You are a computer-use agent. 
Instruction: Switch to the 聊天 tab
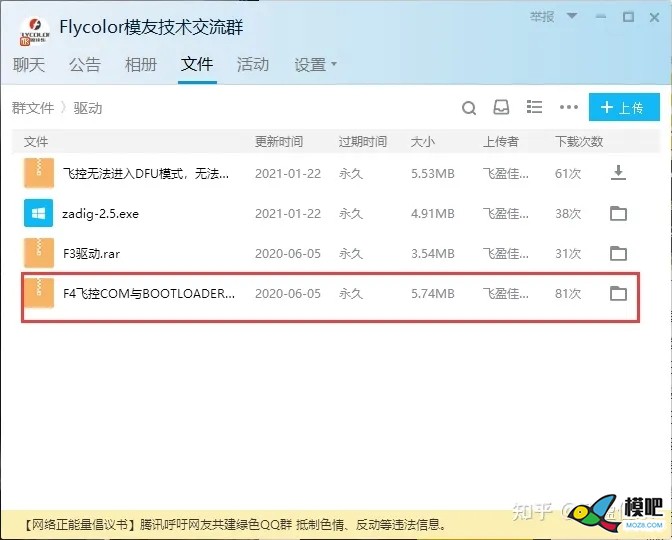29,65
